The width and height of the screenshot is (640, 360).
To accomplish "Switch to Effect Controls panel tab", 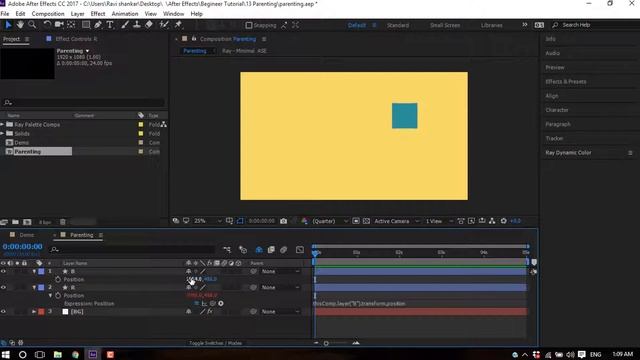I will pos(76,39).
